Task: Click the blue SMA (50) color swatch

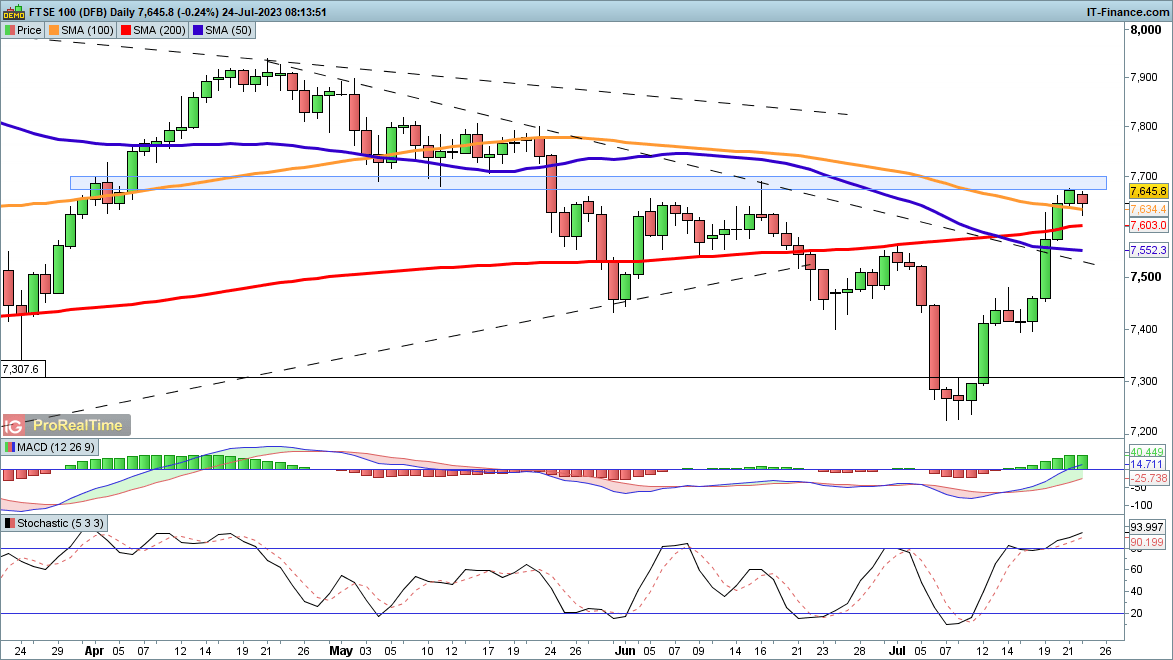Action: [x=198, y=30]
